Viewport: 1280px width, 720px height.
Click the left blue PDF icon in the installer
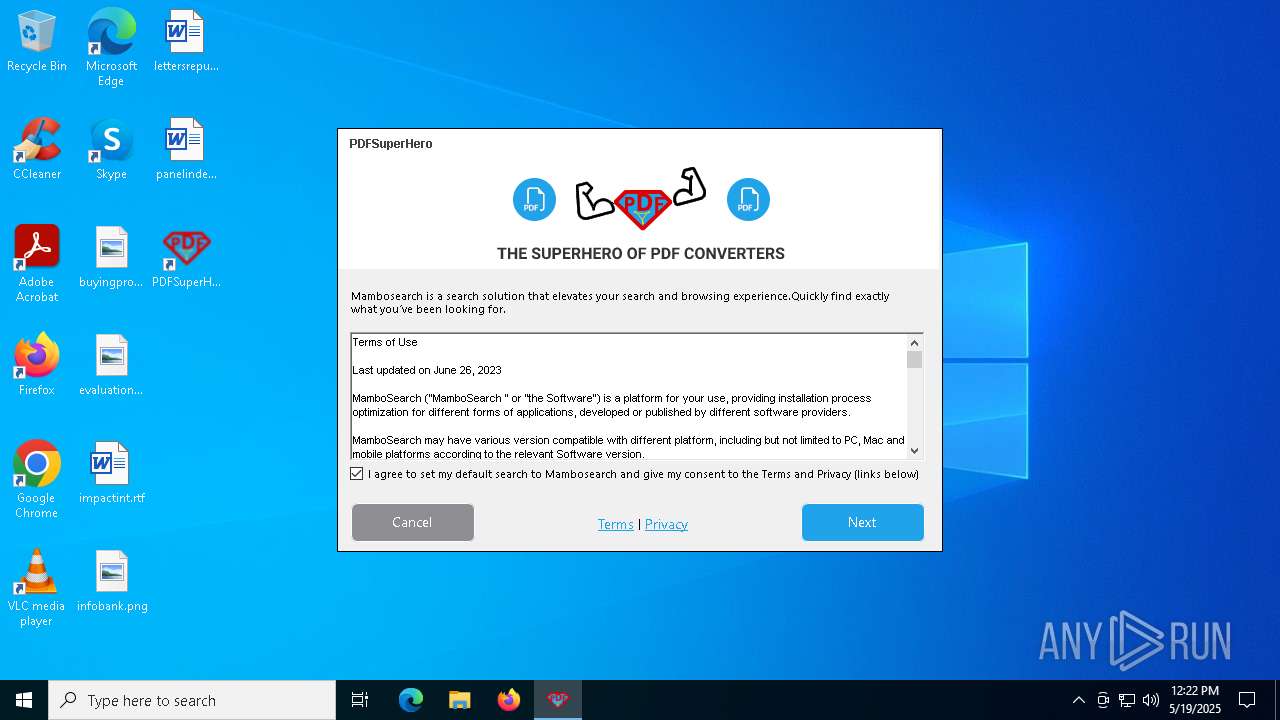pos(534,200)
